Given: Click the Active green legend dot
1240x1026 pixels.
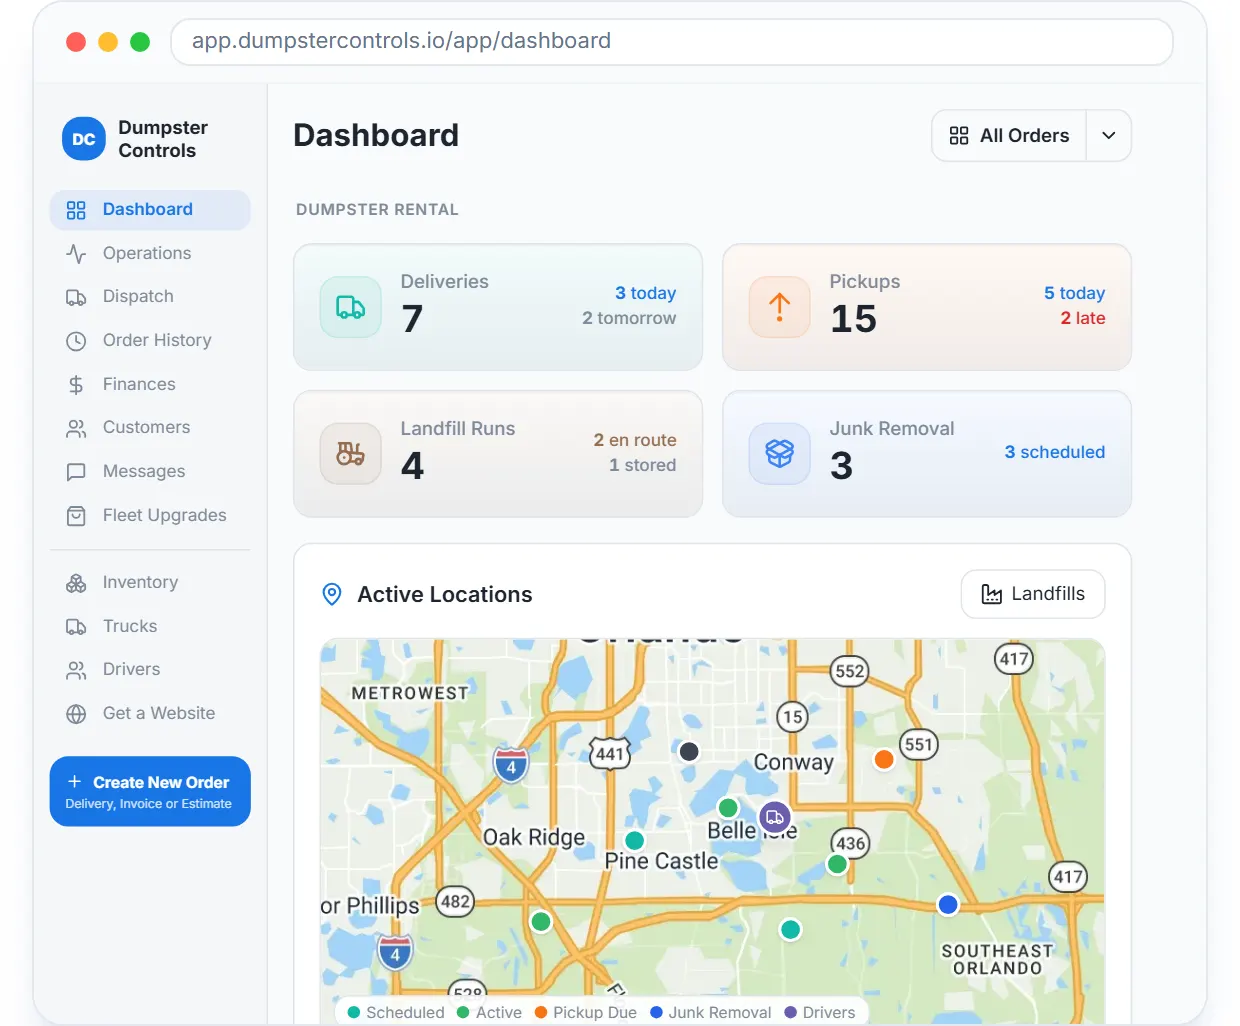Looking at the screenshot, I should pos(463,1012).
